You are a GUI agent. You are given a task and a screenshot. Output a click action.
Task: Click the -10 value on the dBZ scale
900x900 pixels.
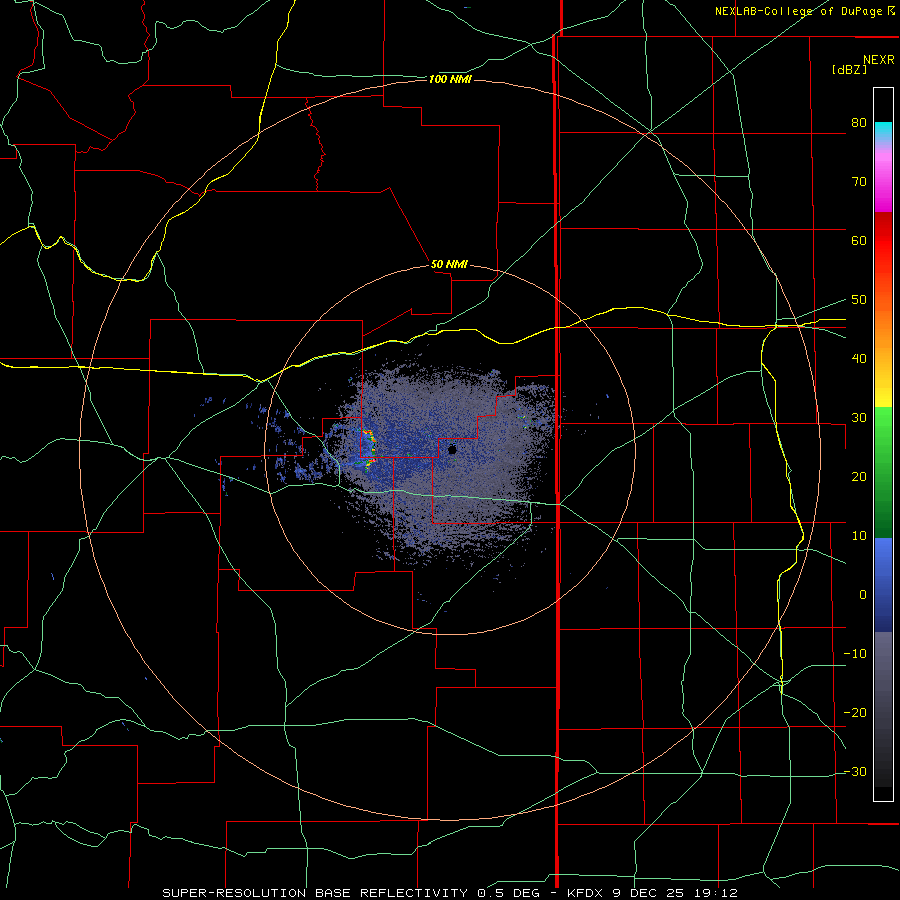(x=855, y=654)
